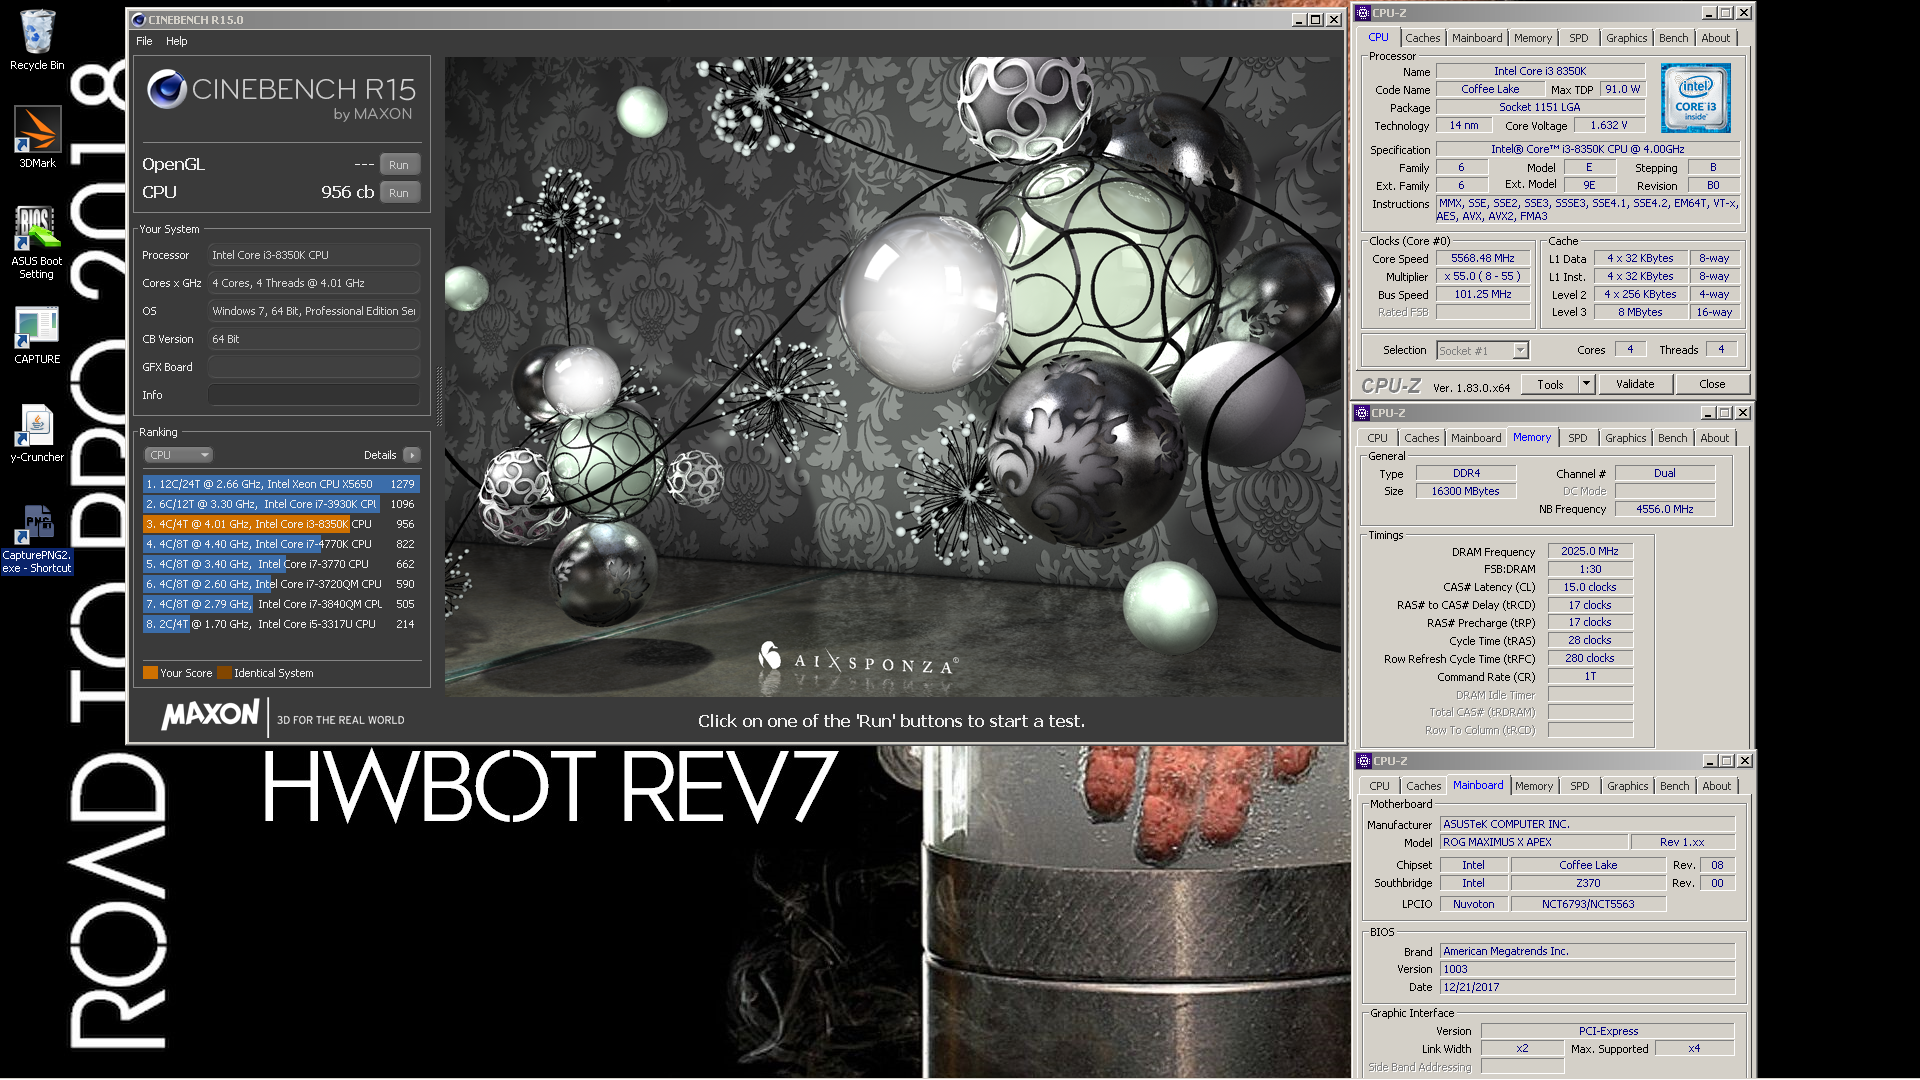Screen dimensions: 1920x1080
Task: Open the Help menu in Cinebench
Action: (177, 41)
